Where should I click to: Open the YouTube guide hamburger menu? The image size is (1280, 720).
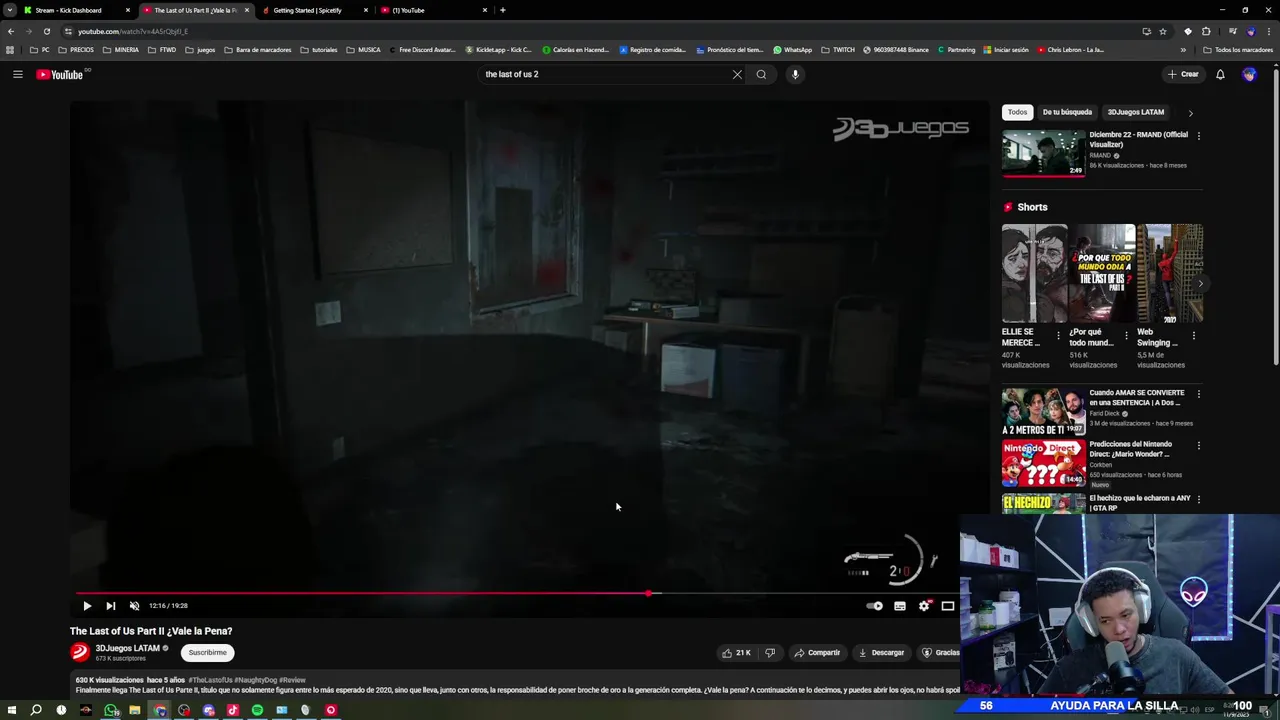[x=17, y=74]
